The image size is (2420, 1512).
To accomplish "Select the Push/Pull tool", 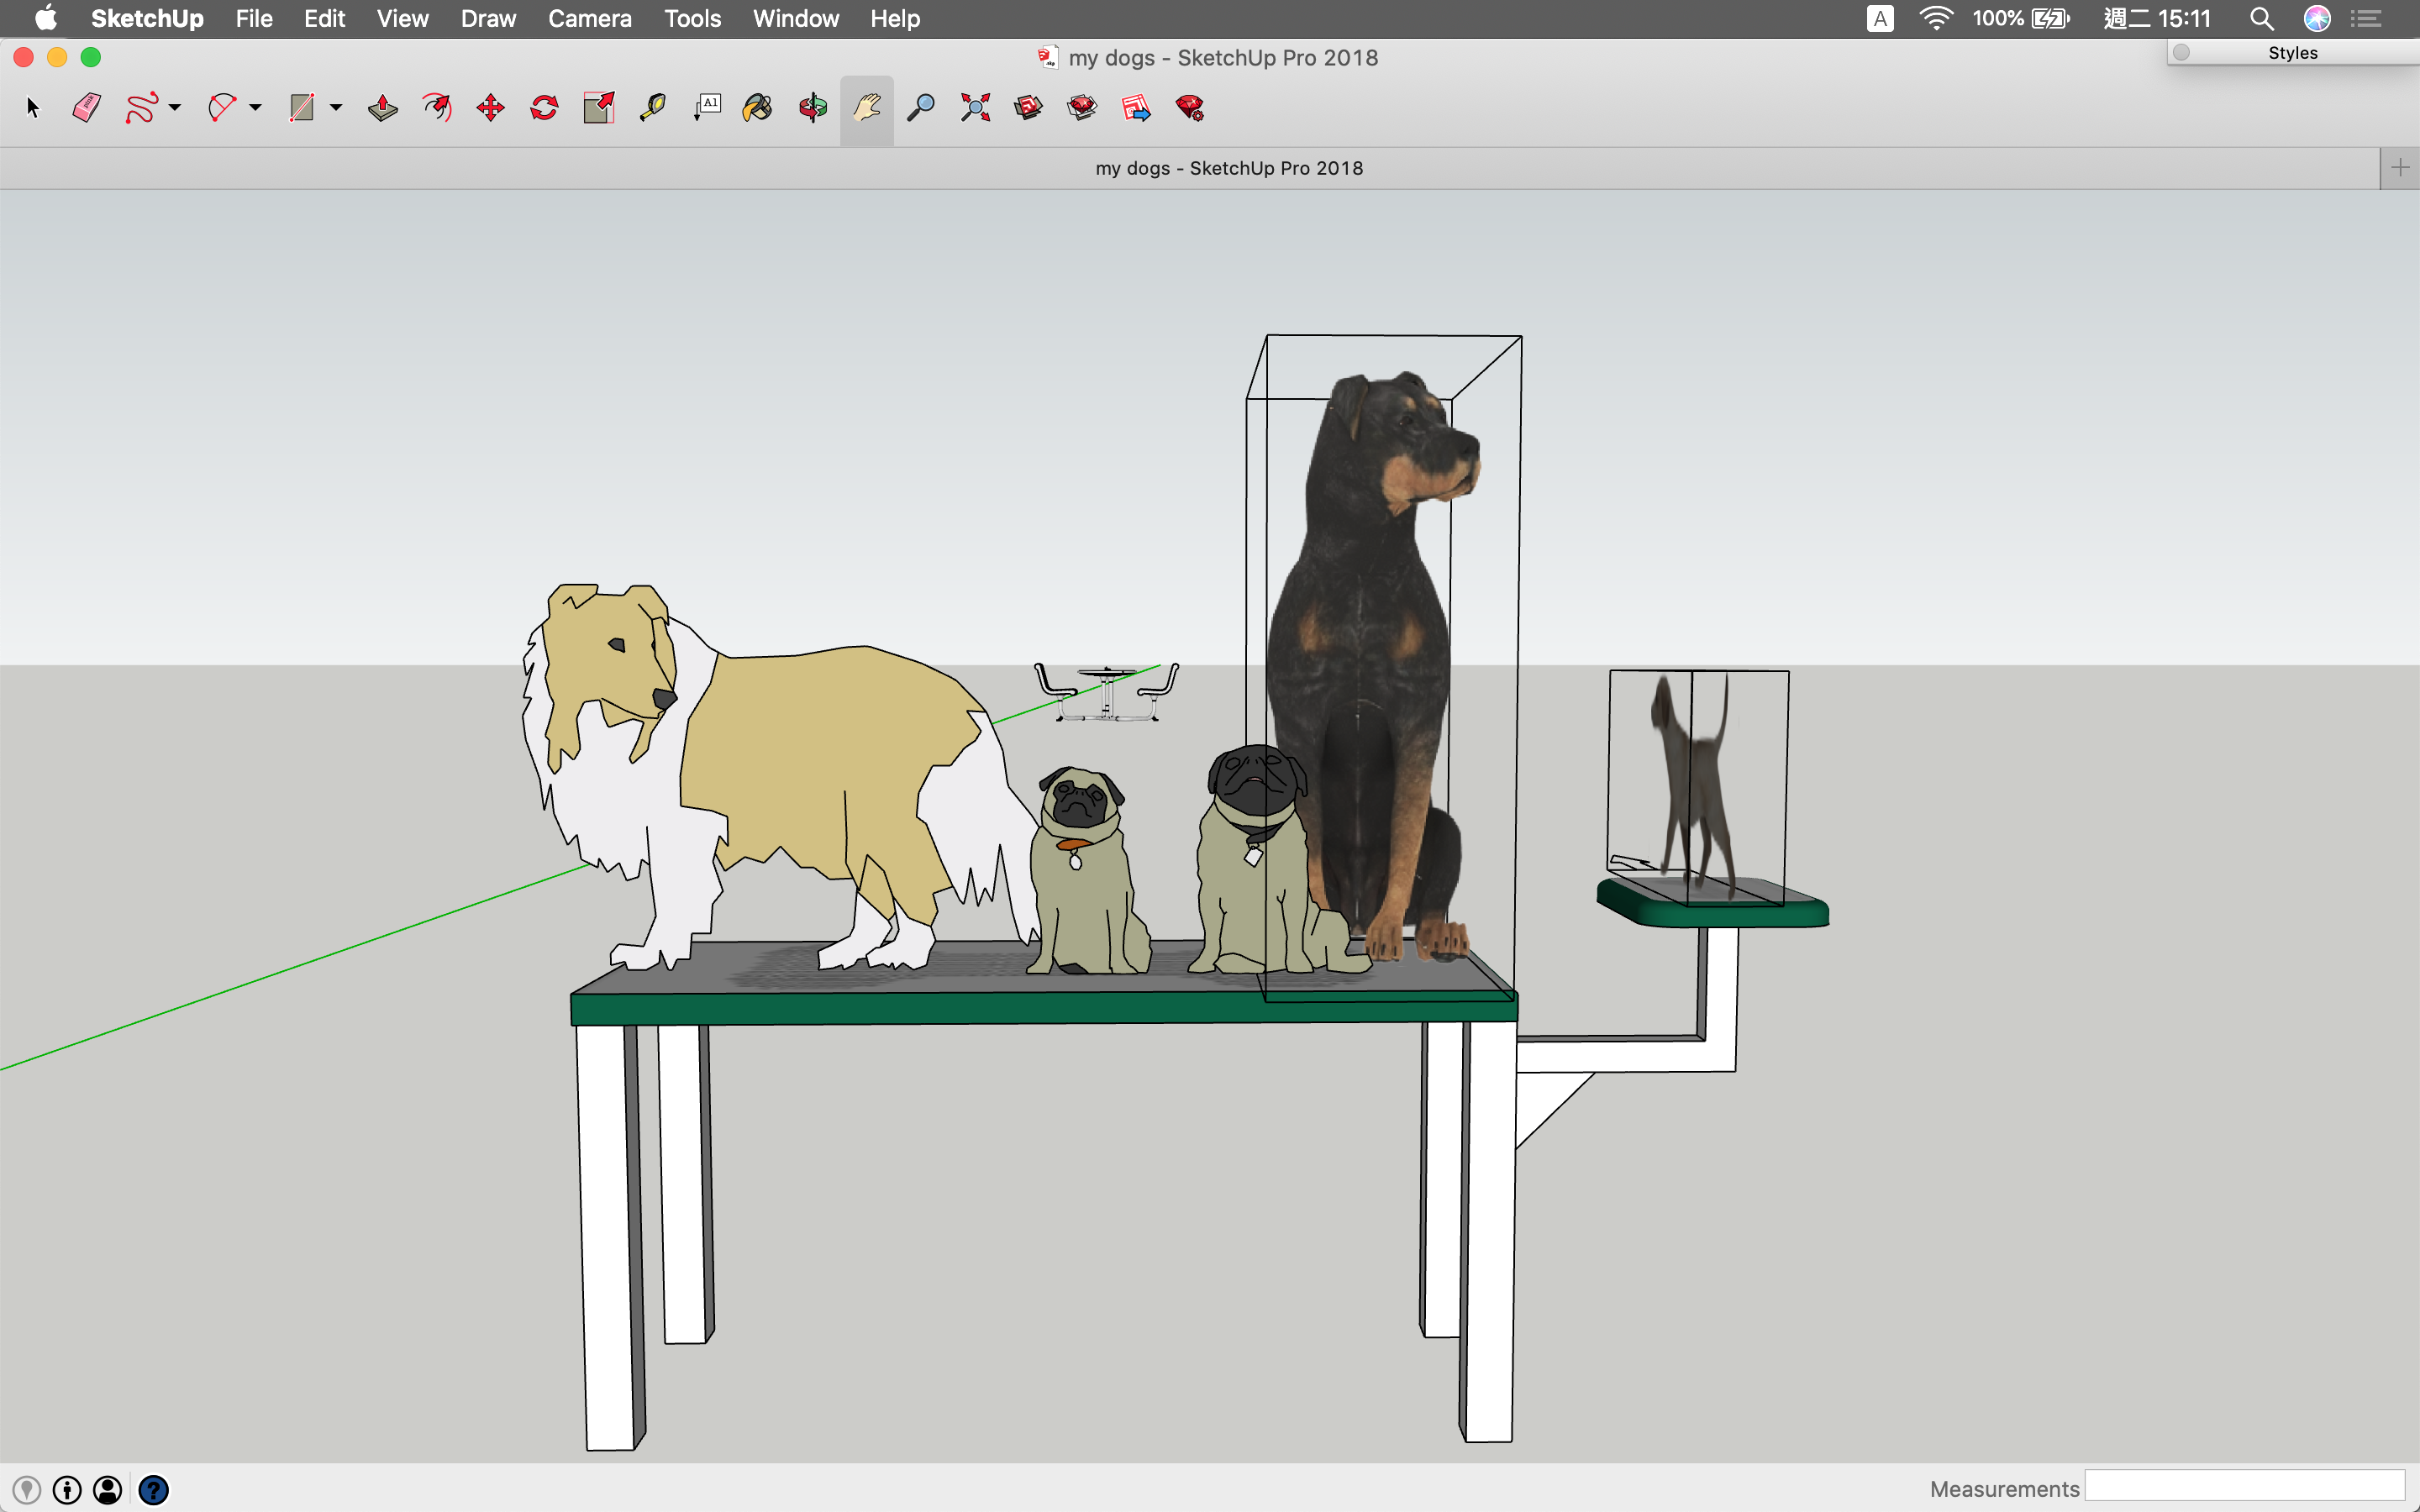I will pyautogui.click(x=382, y=107).
